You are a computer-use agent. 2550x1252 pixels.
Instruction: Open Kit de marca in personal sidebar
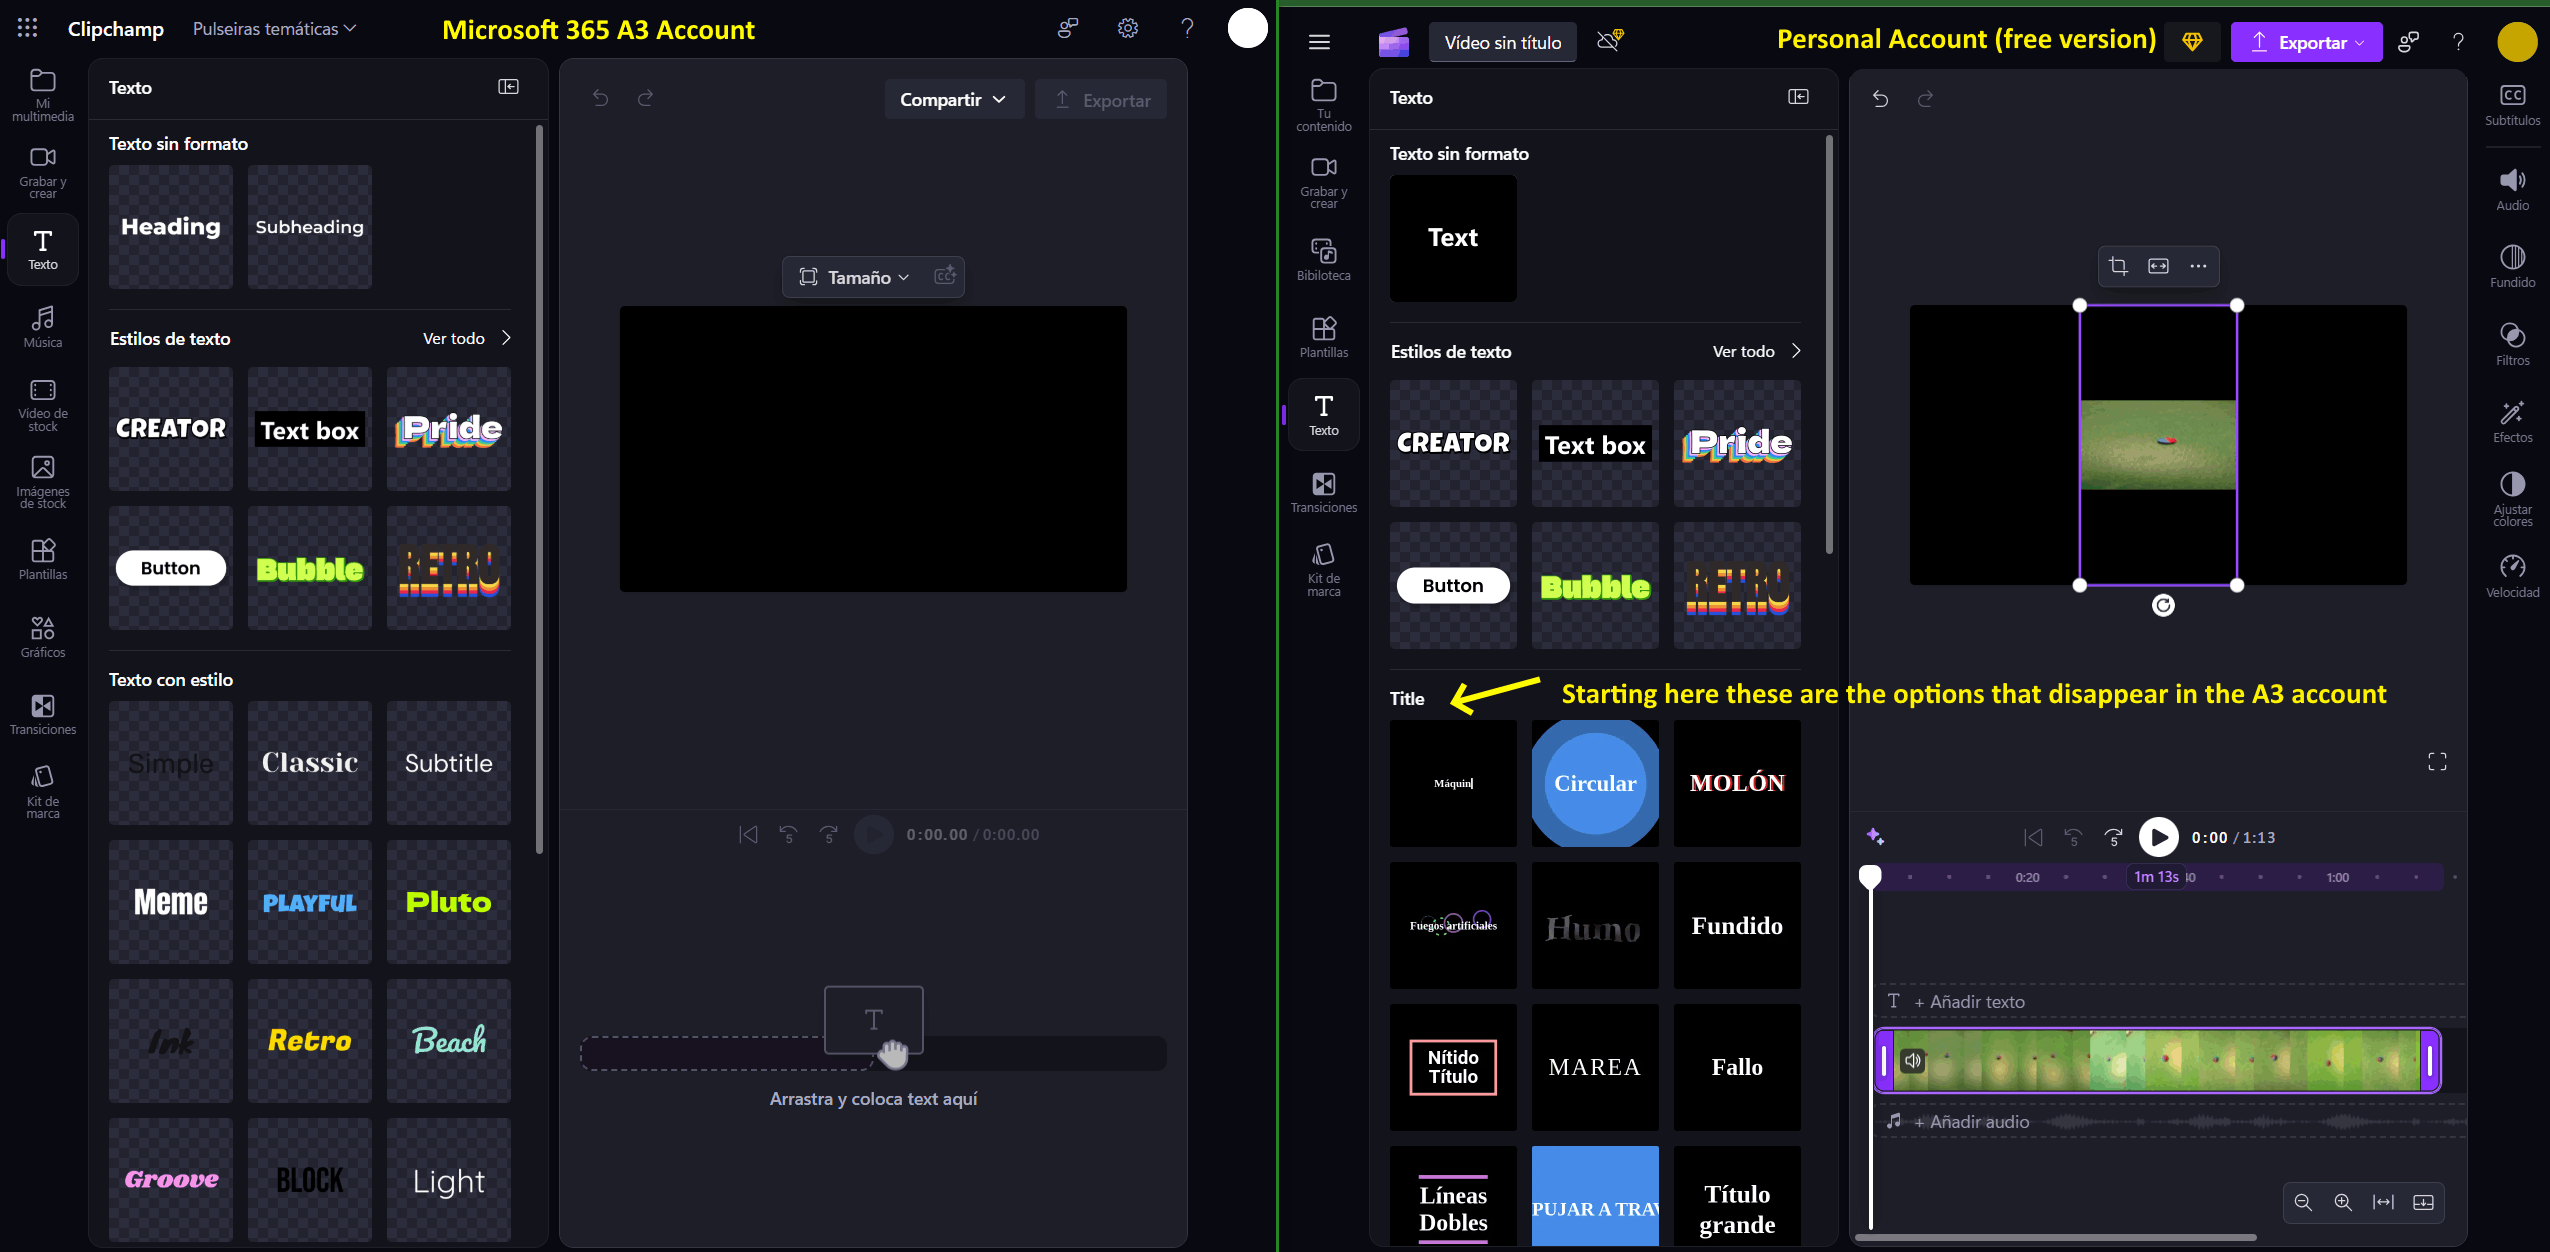click(1324, 570)
